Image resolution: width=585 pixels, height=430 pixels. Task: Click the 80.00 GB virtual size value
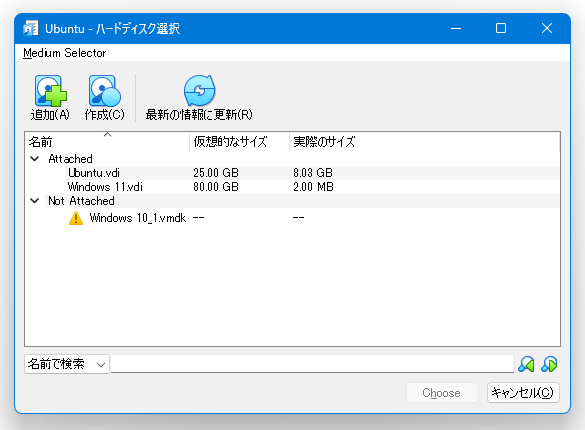click(x=216, y=187)
